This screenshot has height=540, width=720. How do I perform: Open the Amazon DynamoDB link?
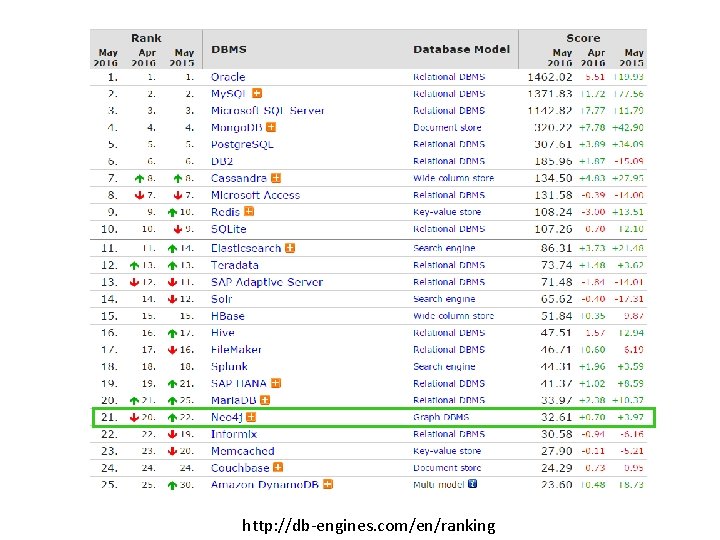(x=265, y=485)
